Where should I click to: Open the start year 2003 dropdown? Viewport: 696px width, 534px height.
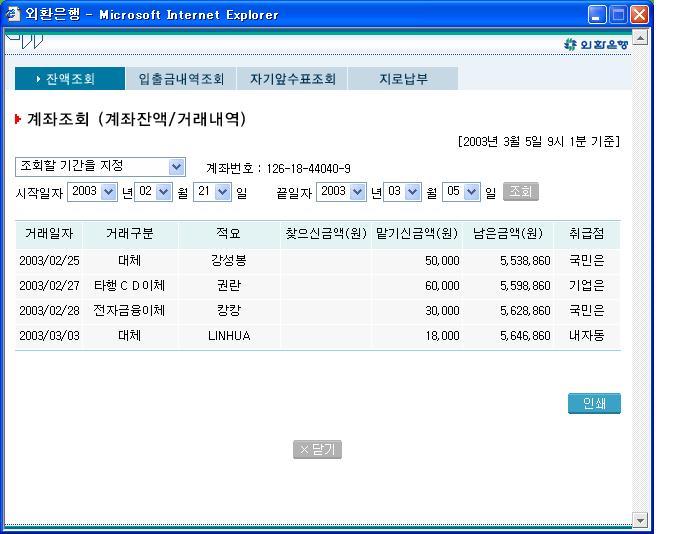pos(109,191)
